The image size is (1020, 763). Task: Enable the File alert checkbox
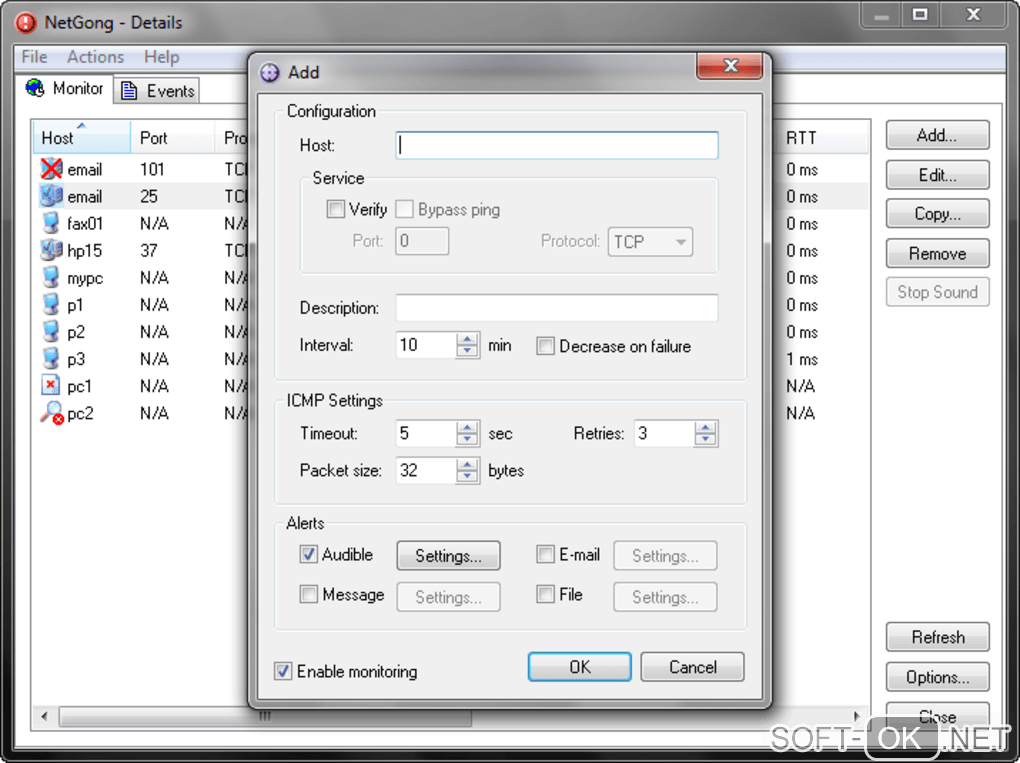point(545,594)
